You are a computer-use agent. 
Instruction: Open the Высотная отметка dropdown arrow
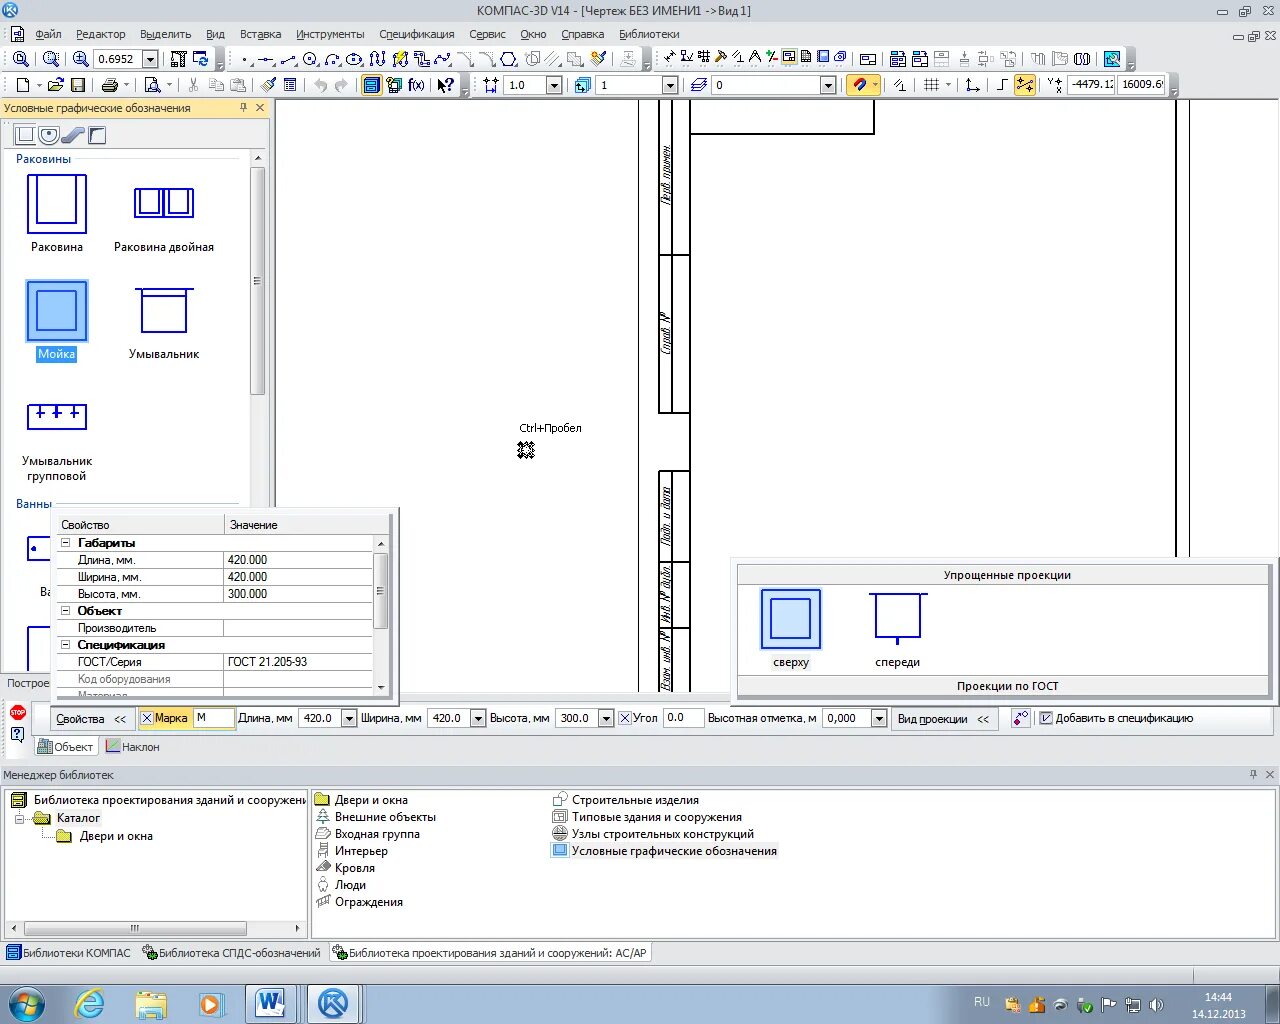879,718
